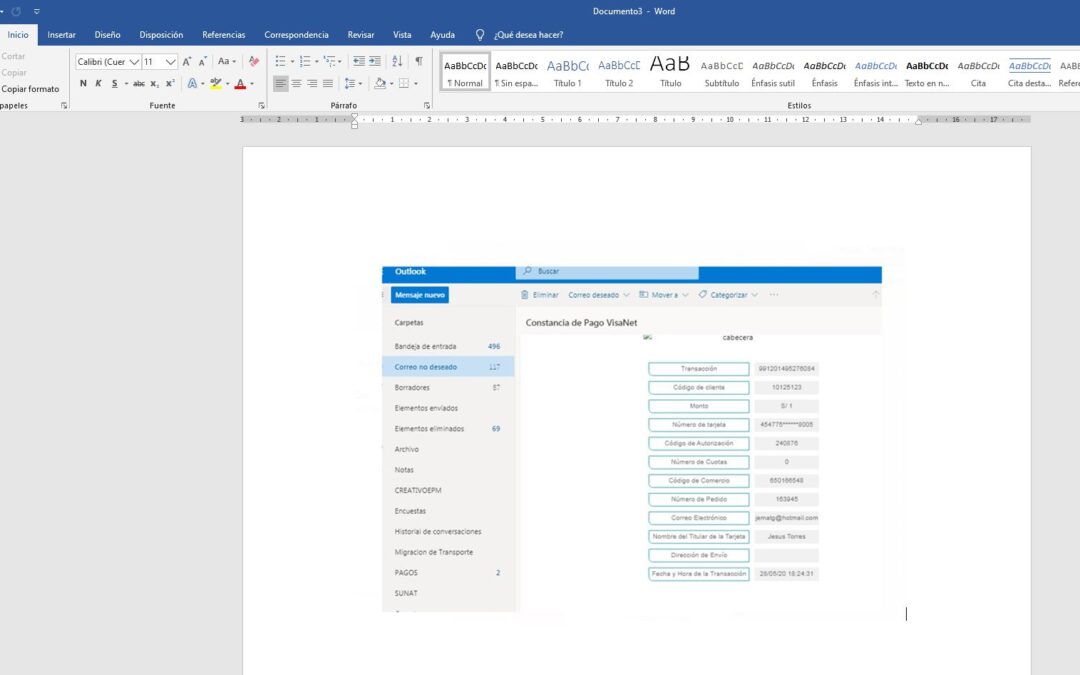
Task: Click the Redo icon in the title bar
Action: pyautogui.click(x=17, y=11)
